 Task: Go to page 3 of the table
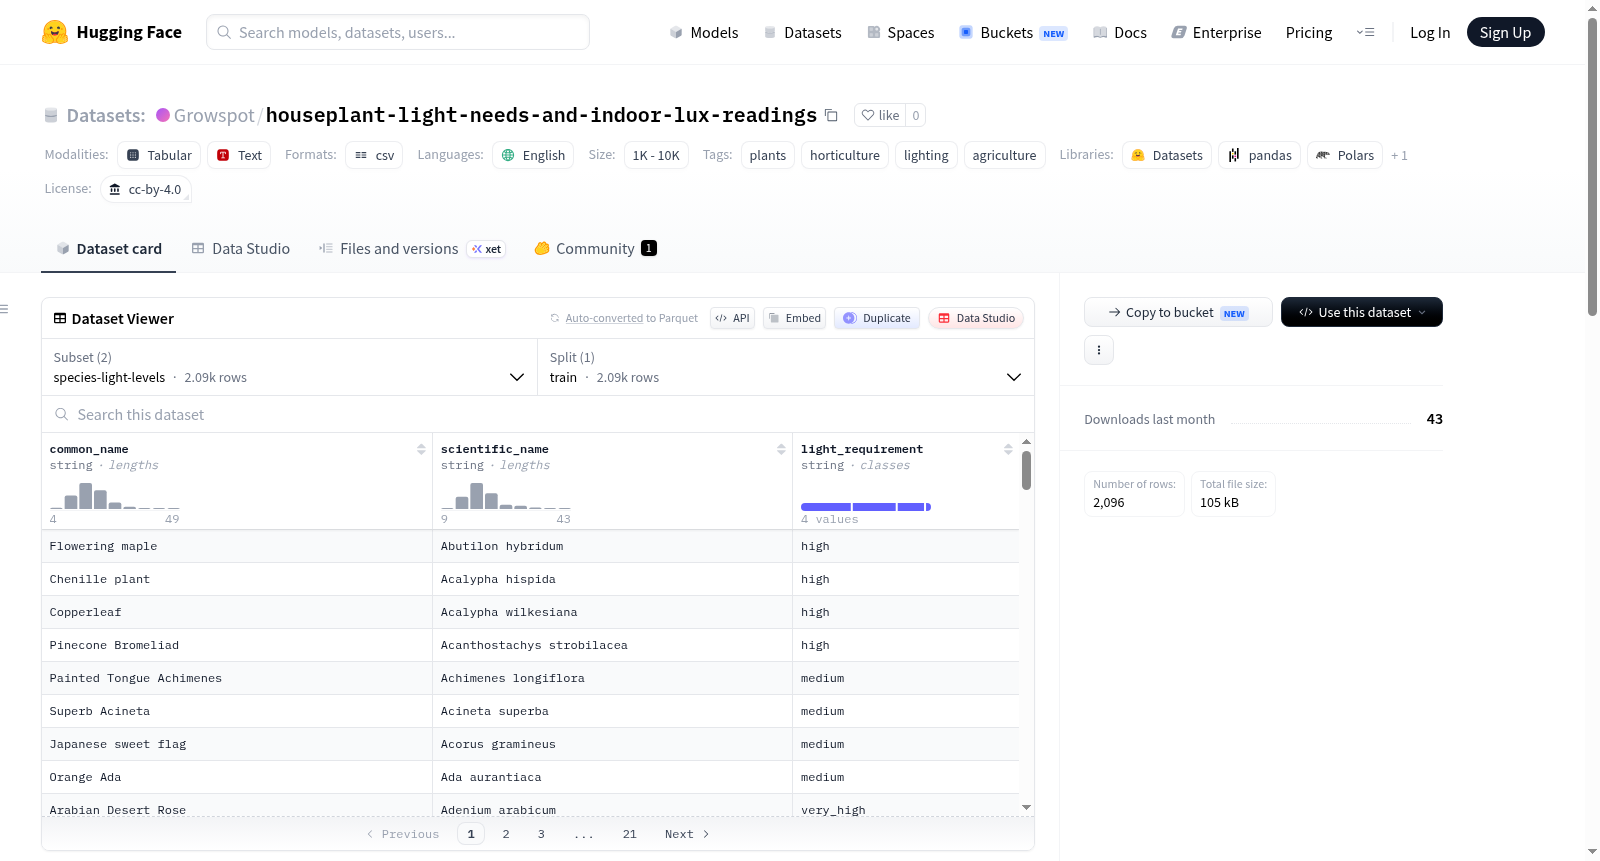[541, 834]
